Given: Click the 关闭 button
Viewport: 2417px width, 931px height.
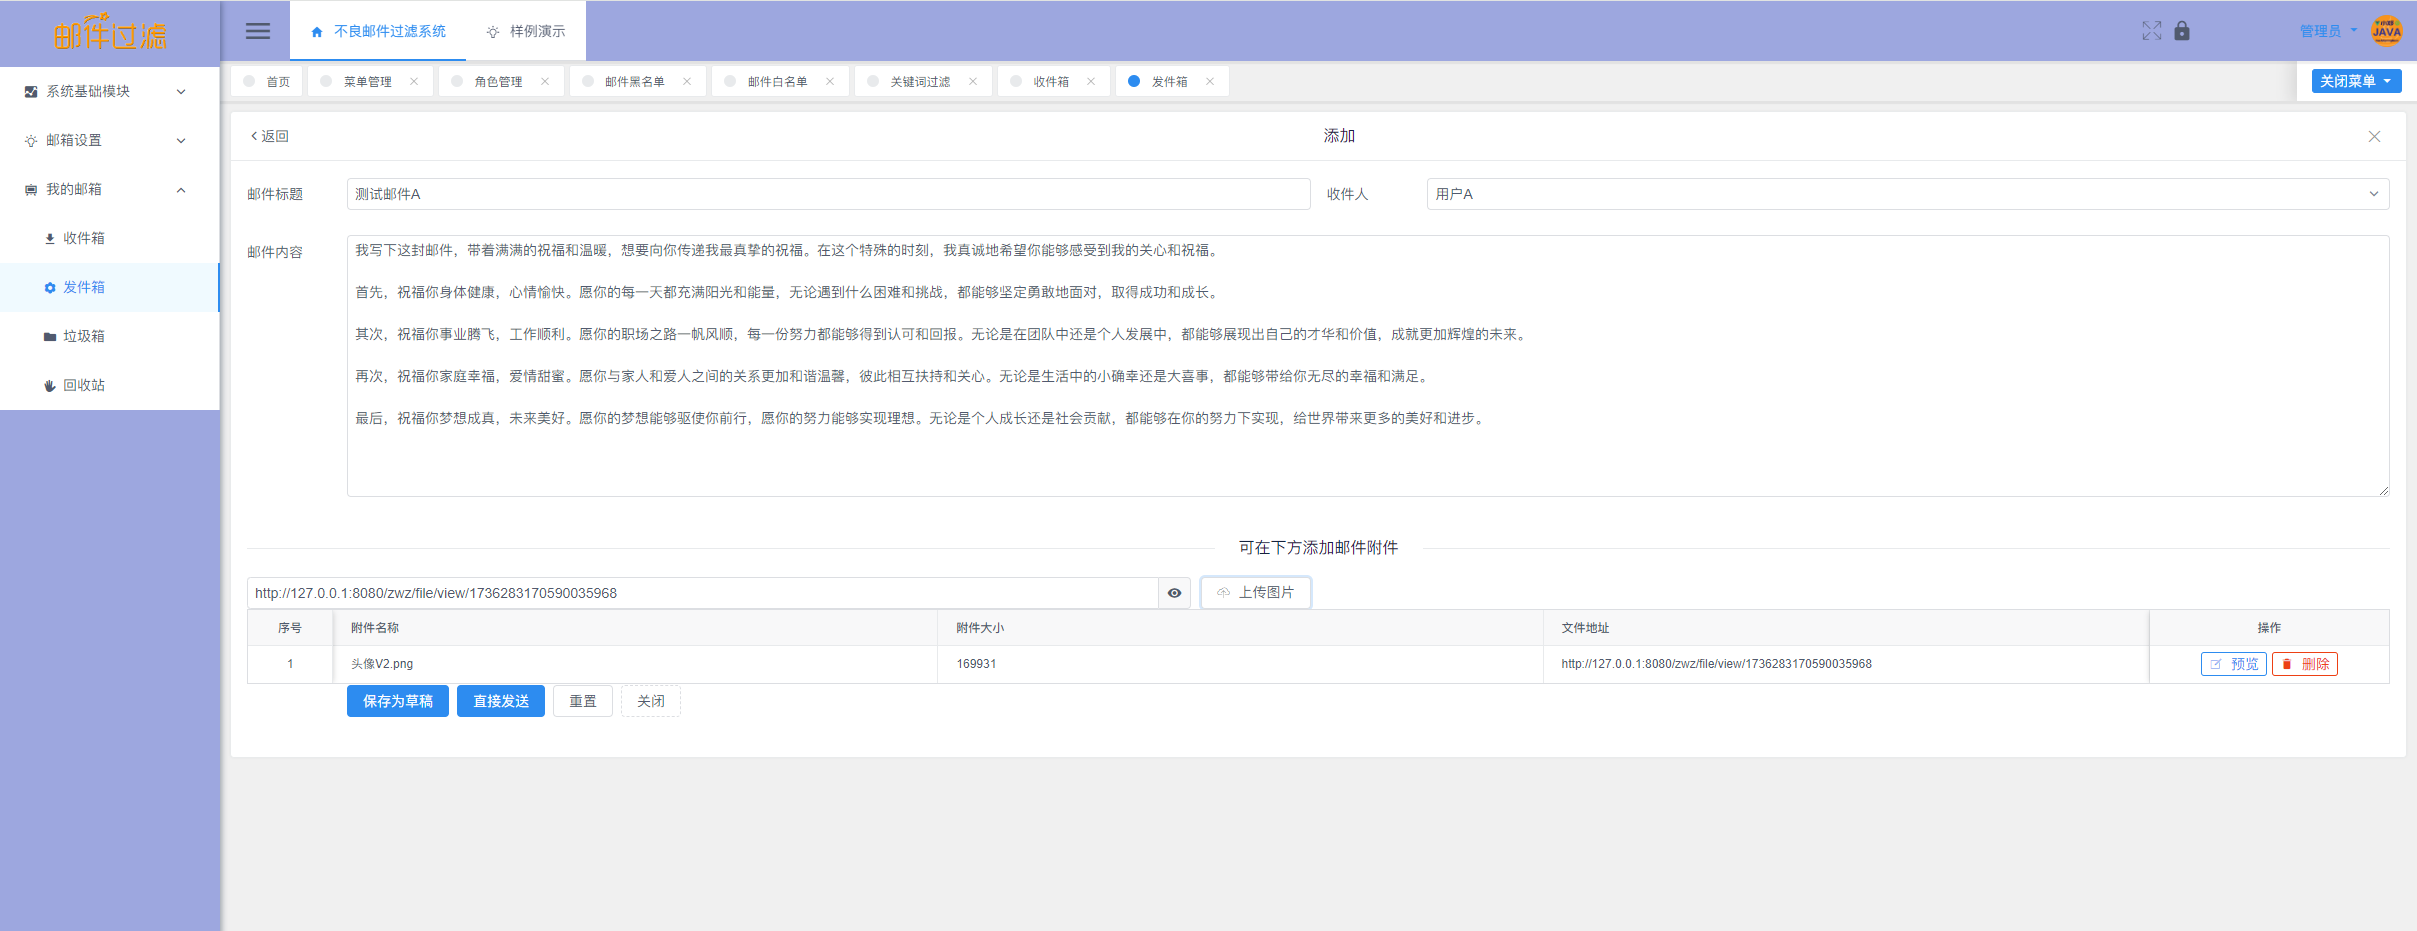Looking at the screenshot, I should coord(651,701).
